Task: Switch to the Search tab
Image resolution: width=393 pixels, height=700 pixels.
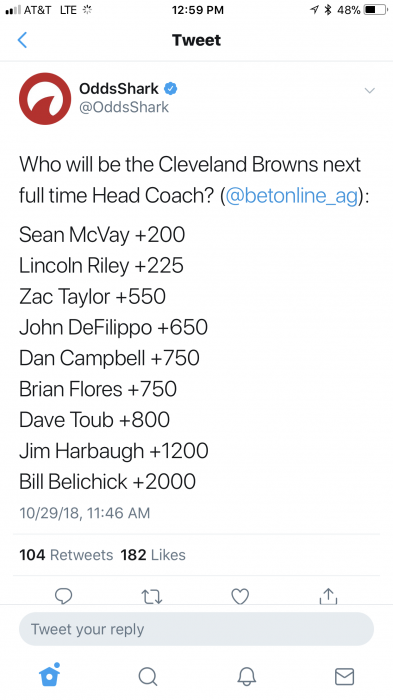Action: (x=148, y=676)
